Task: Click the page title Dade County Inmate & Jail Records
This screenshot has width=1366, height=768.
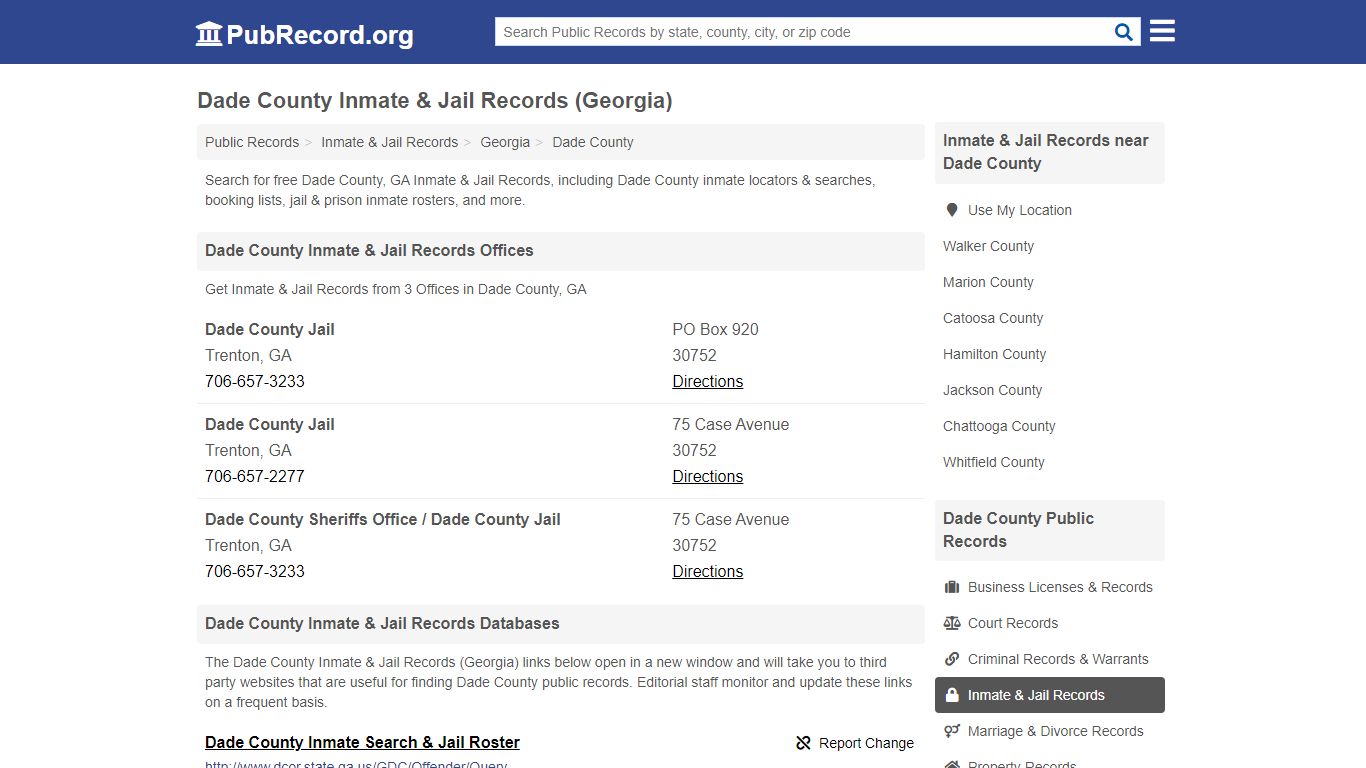Action: [435, 100]
